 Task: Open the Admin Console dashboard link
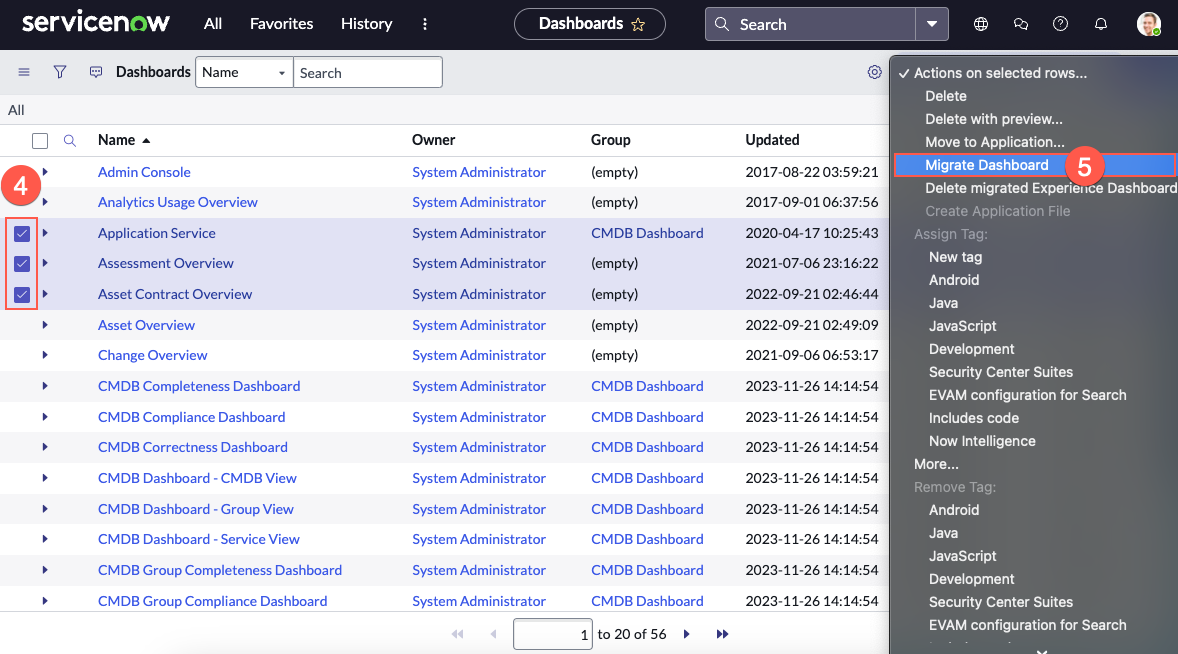(x=144, y=172)
